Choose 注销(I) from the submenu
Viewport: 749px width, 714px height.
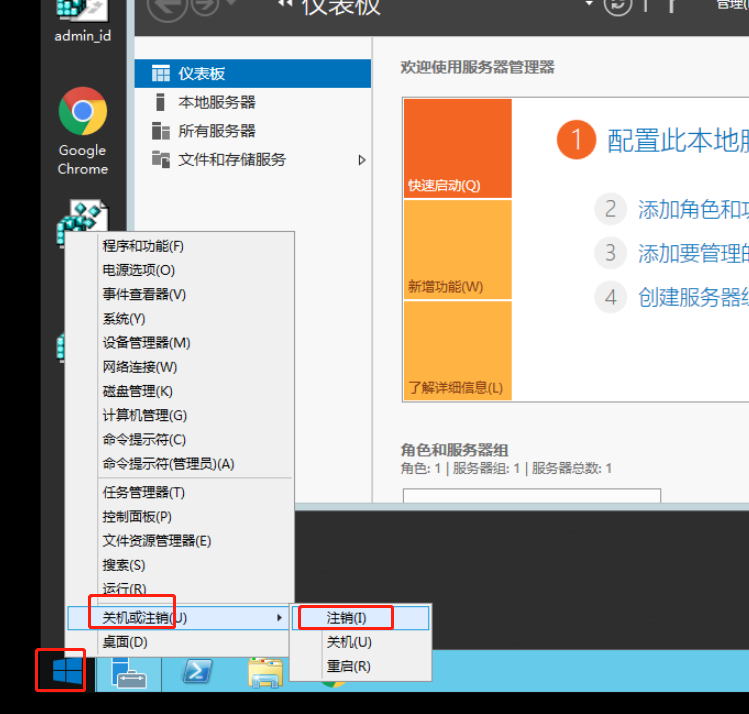click(347, 618)
